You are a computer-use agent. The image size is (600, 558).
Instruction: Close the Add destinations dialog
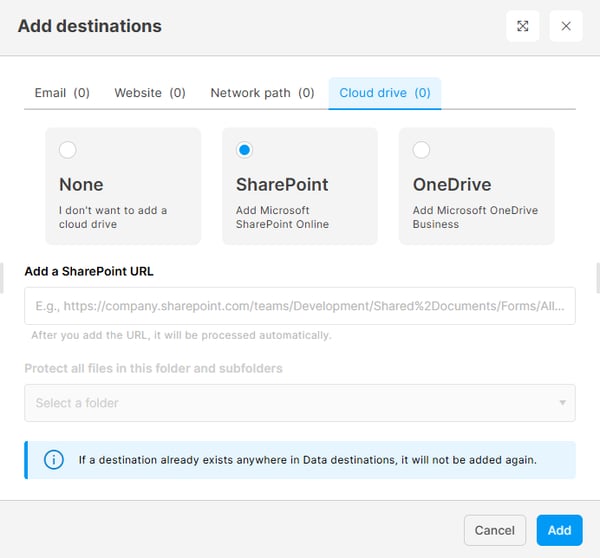566,26
